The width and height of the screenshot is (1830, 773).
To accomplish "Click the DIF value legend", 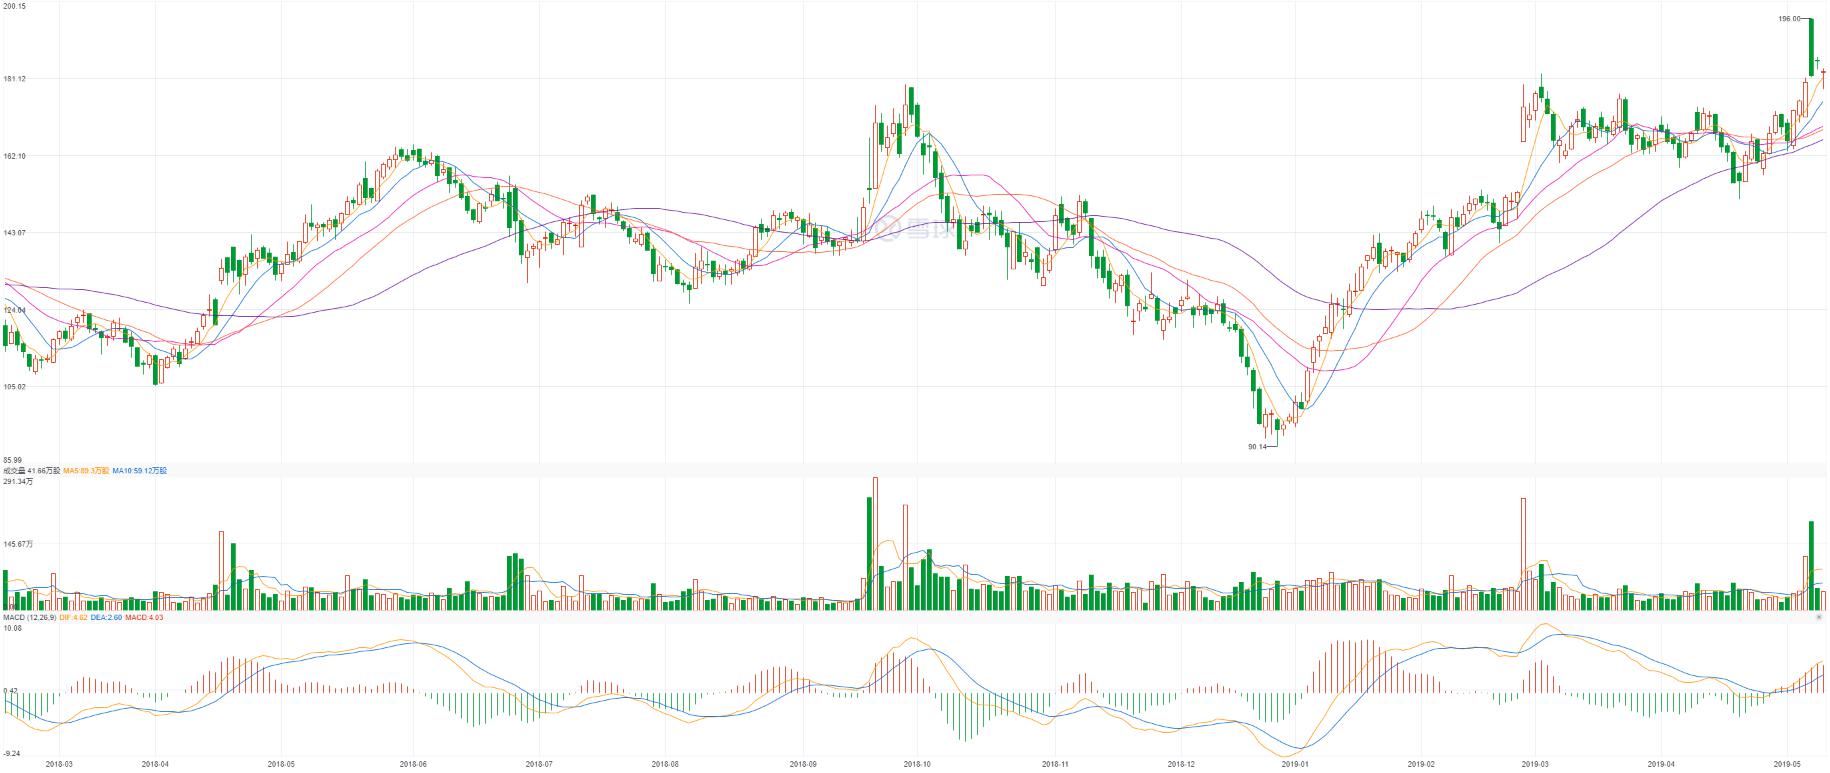I will (x=74, y=618).
